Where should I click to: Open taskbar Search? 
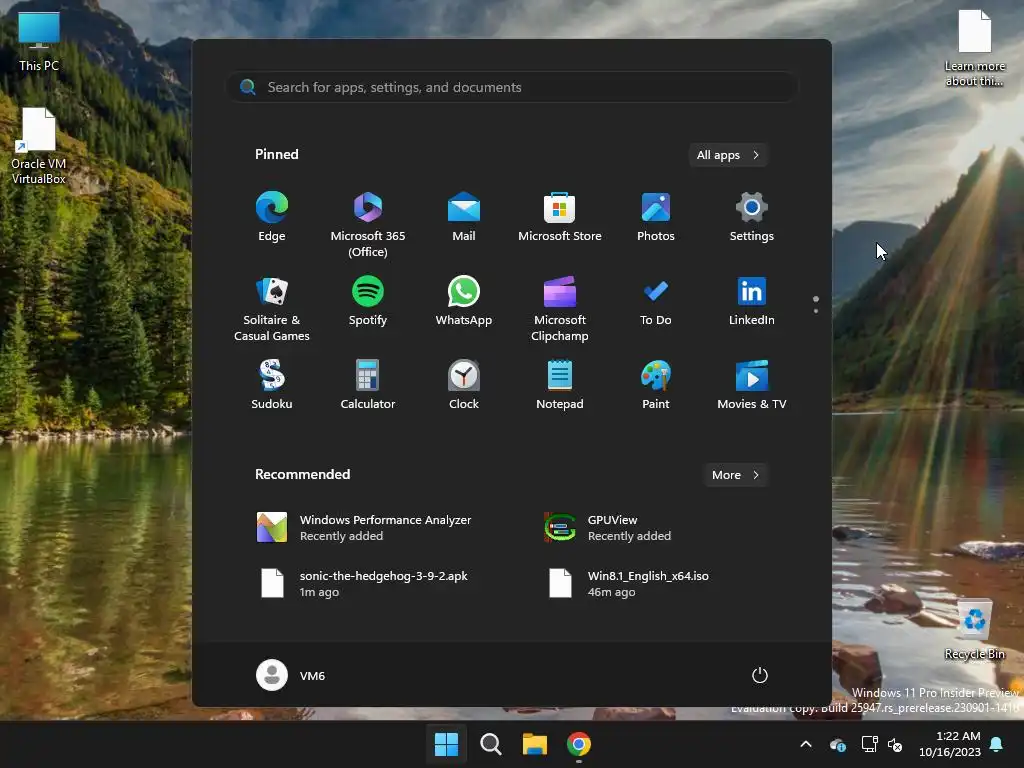pyautogui.click(x=490, y=744)
